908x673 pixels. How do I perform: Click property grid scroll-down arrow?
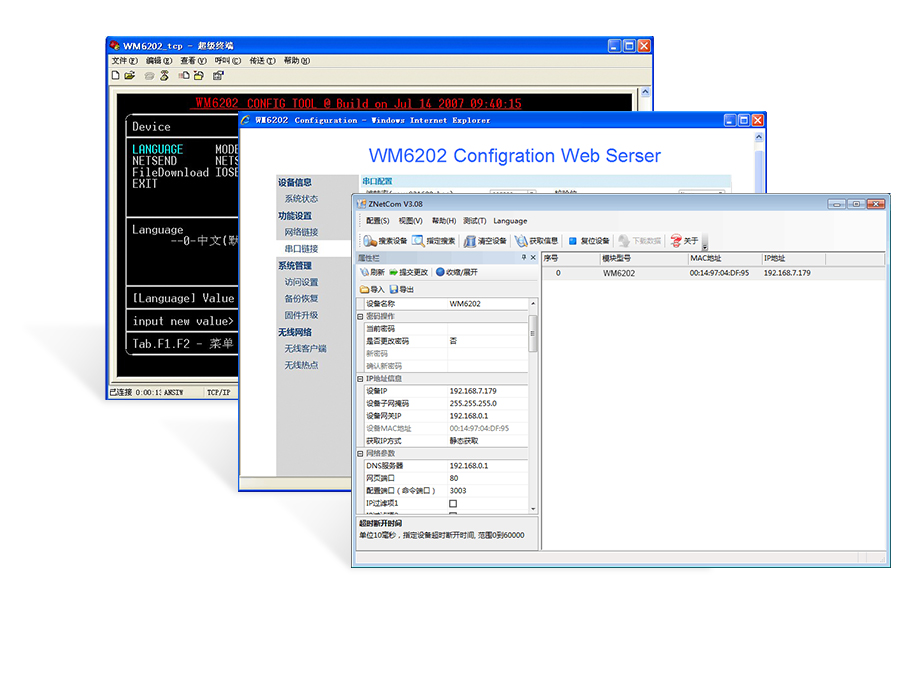click(533, 509)
